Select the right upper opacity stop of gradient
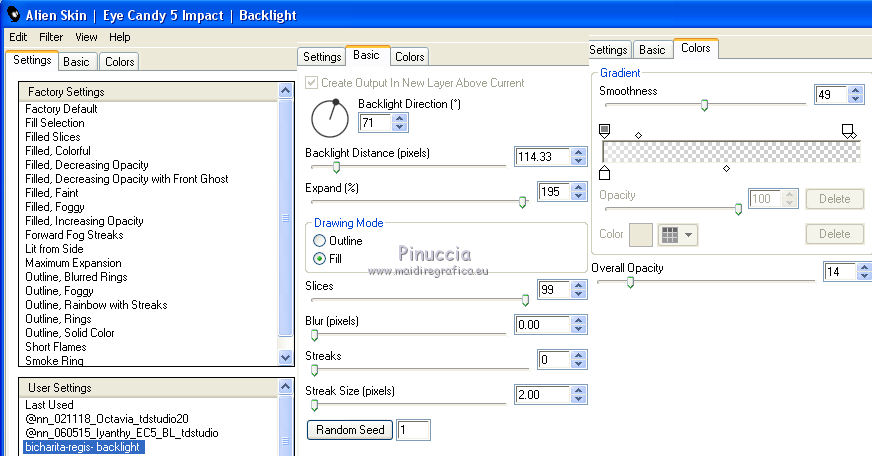The width and height of the screenshot is (872, 456). (849, 131)
